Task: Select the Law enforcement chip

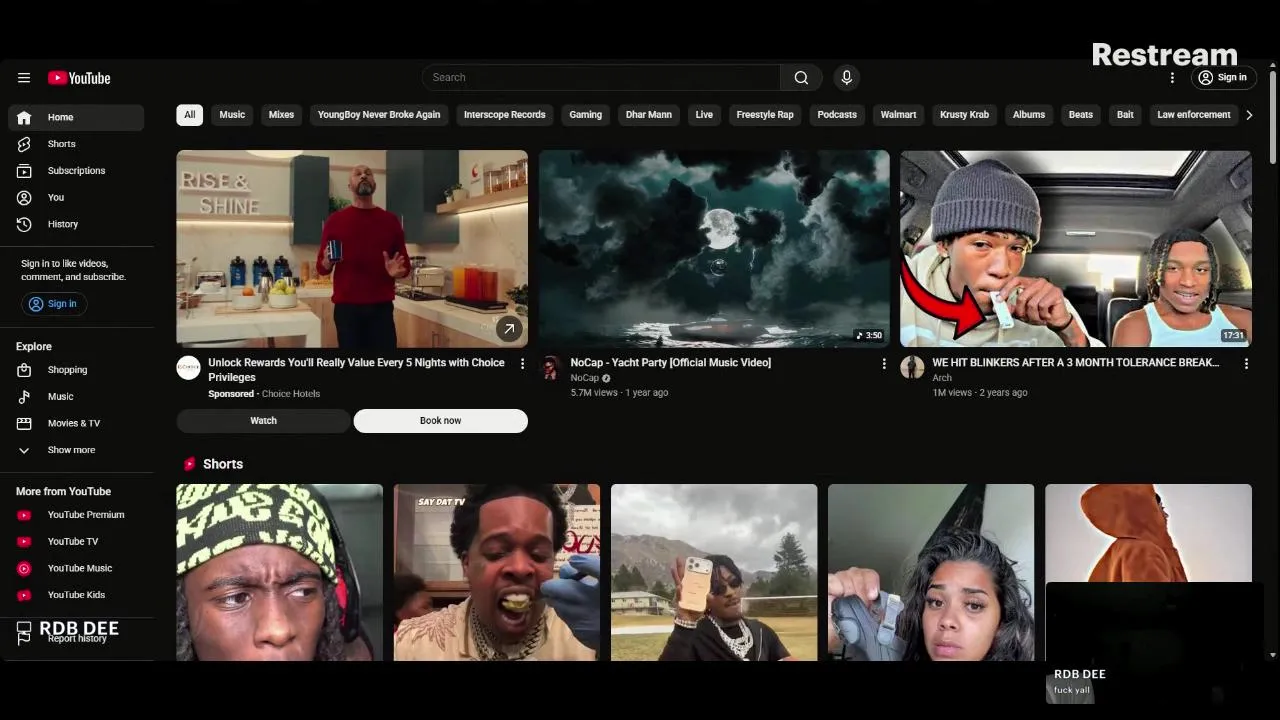Action: point(1194,115)
